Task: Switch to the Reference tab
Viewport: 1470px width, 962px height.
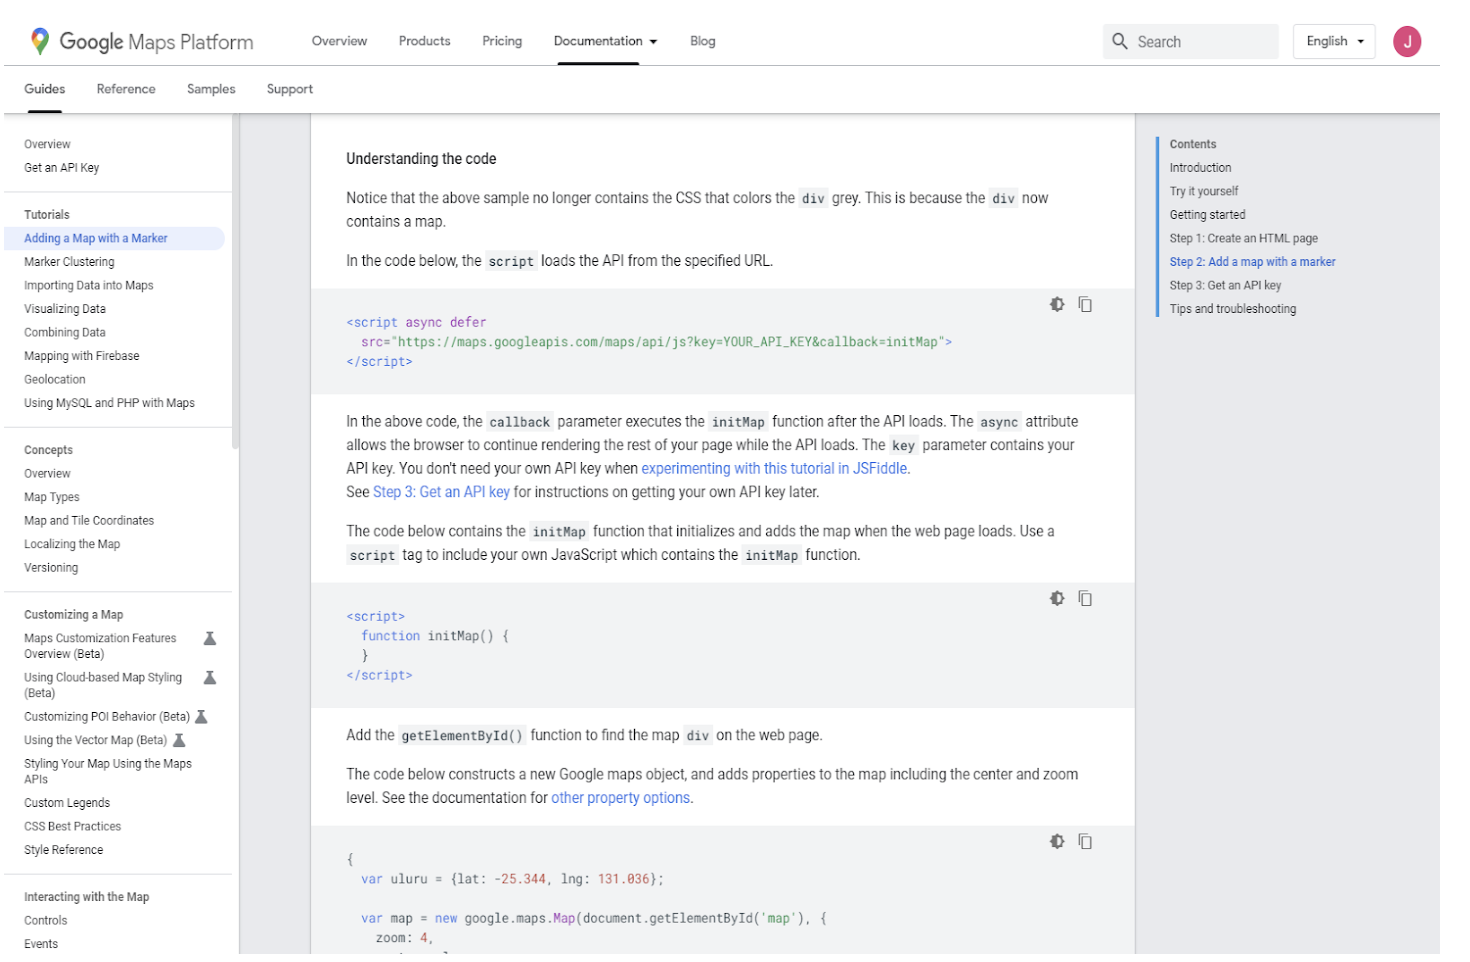Action: [x=126, y=89]
